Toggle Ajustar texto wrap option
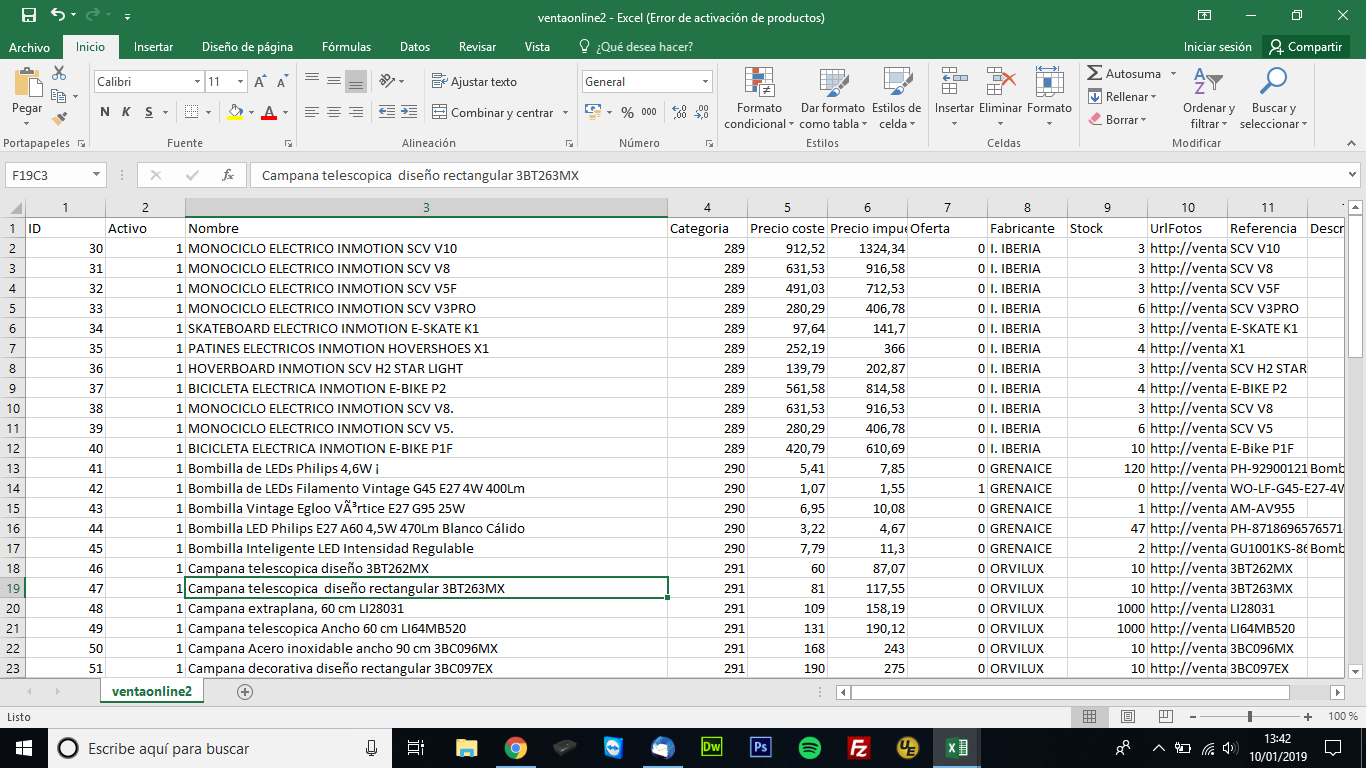Screen dimensions: 1366x768 click(474, 82)
